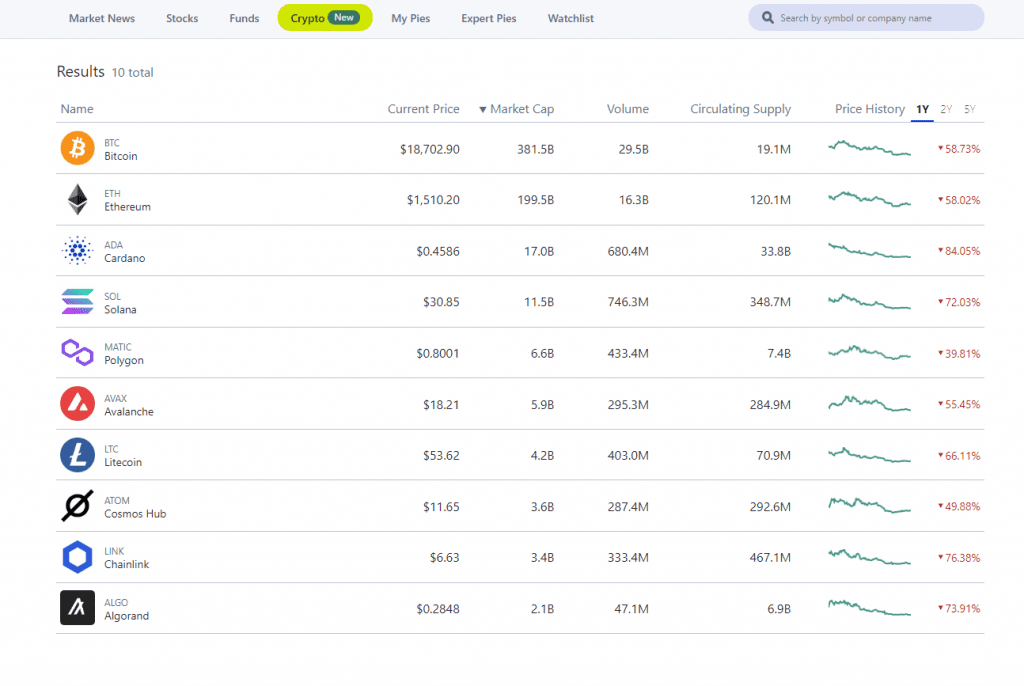Click Cardano's price history sparkline chart
The height and width of the screenshot is (686, 1024).
[x=869, y=250]
